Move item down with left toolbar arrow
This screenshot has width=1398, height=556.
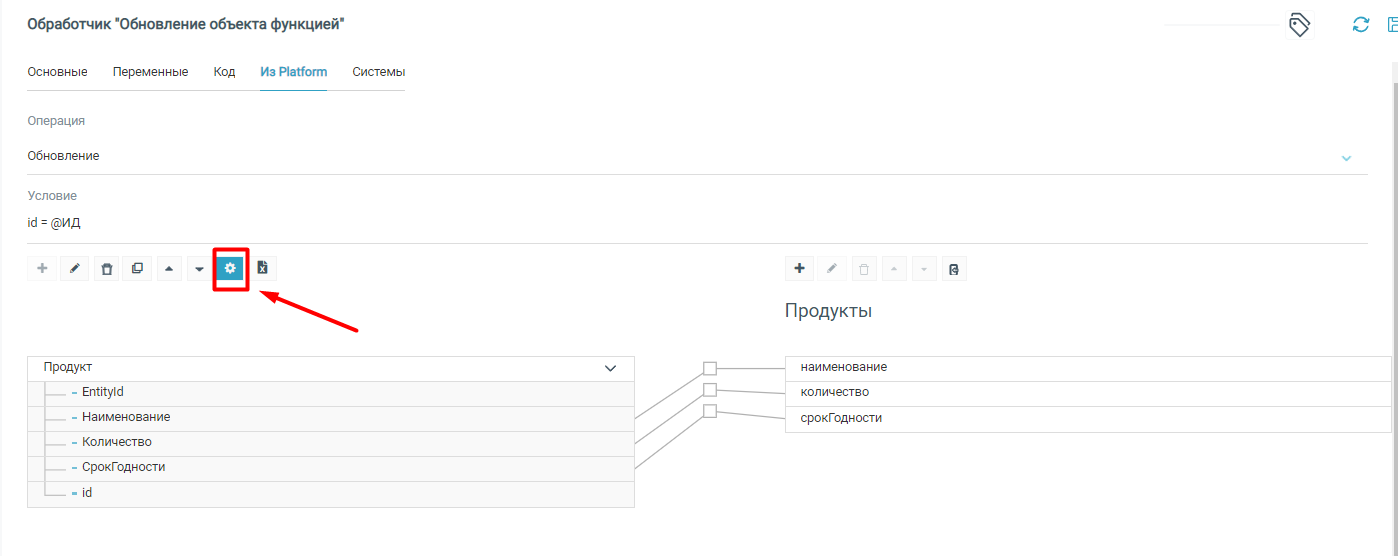[x=199, y=268]
